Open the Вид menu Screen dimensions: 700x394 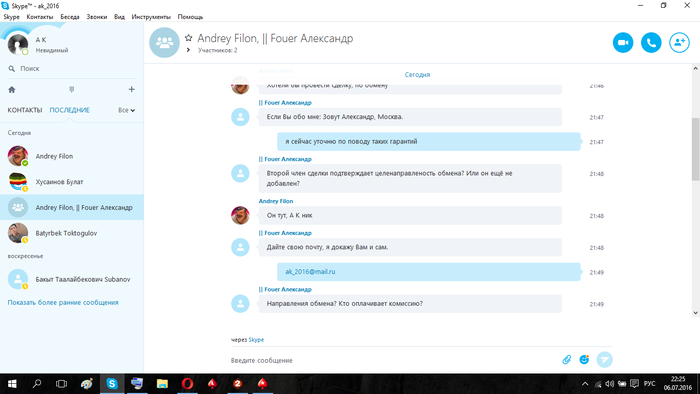click(x=119, y=17)
